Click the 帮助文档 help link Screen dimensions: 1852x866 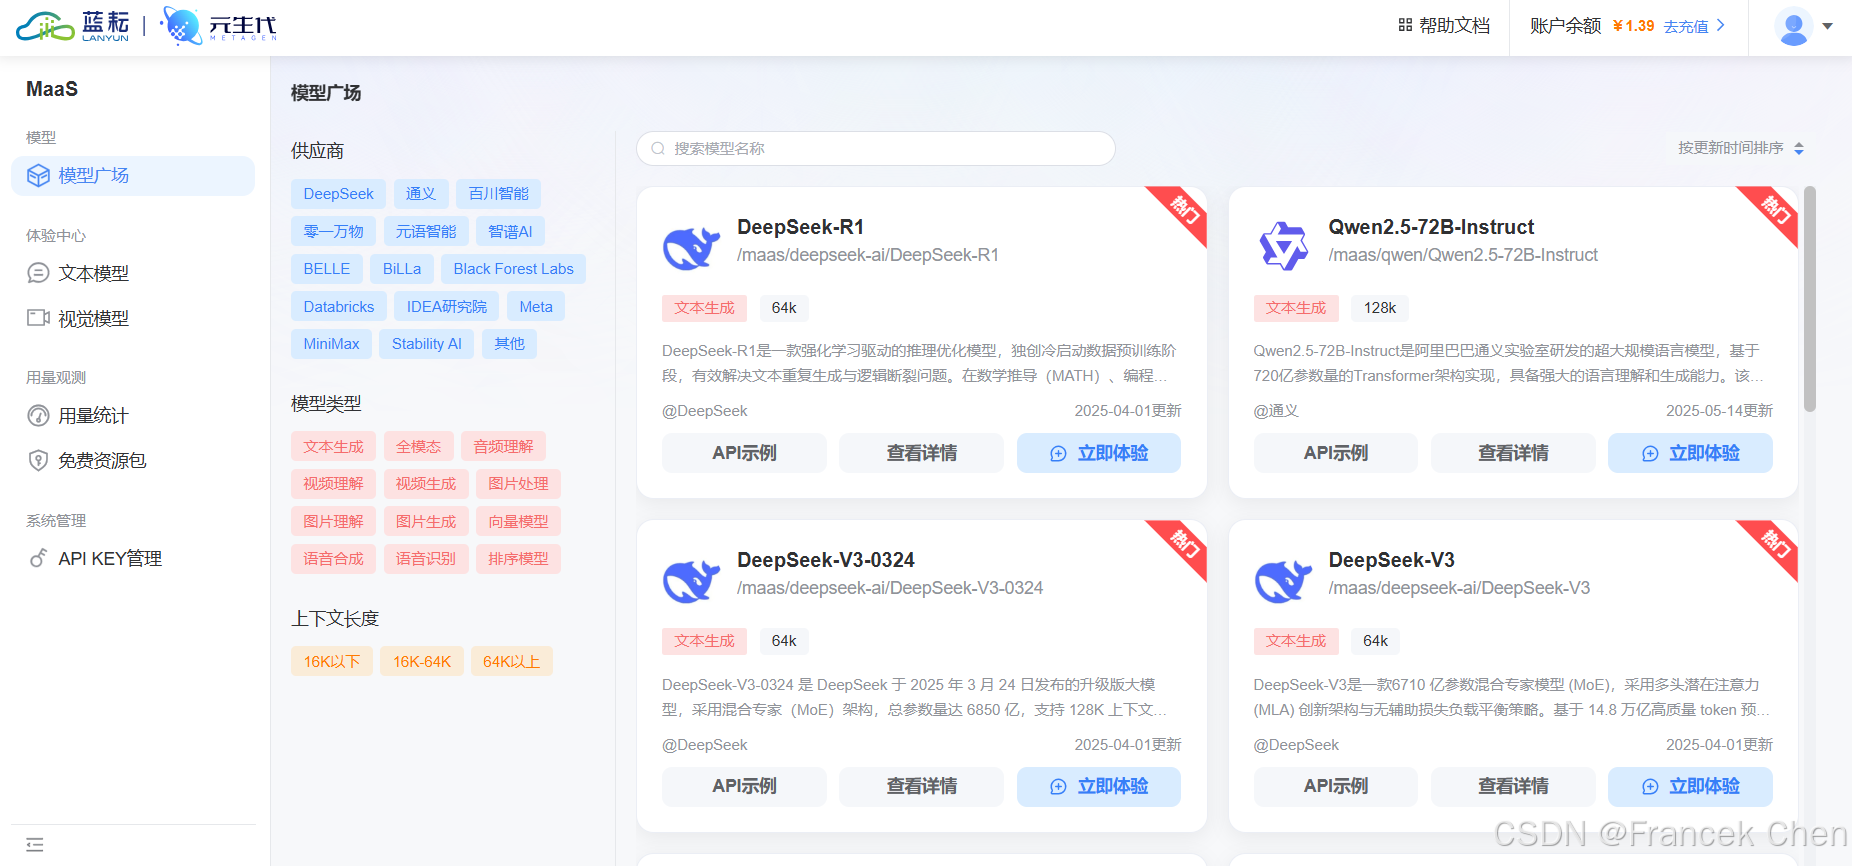tap(1454, 26)
